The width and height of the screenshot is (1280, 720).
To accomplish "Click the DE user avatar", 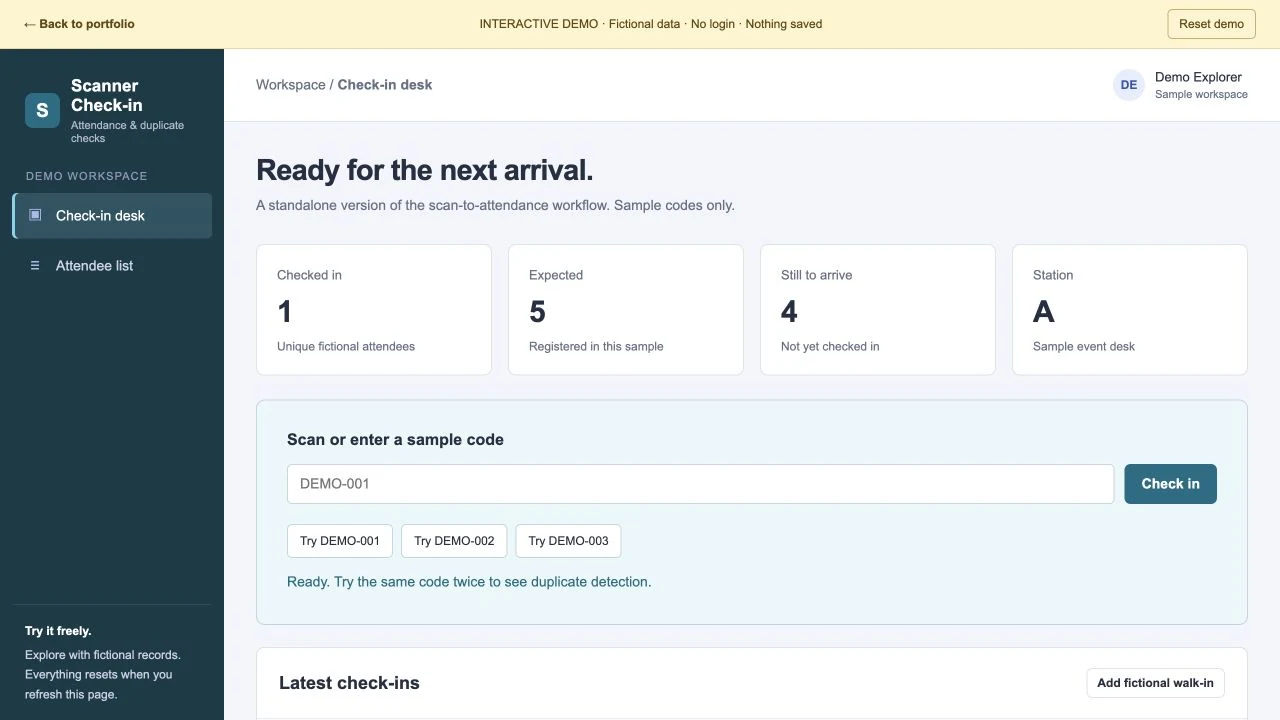I will coord(1129,85).
